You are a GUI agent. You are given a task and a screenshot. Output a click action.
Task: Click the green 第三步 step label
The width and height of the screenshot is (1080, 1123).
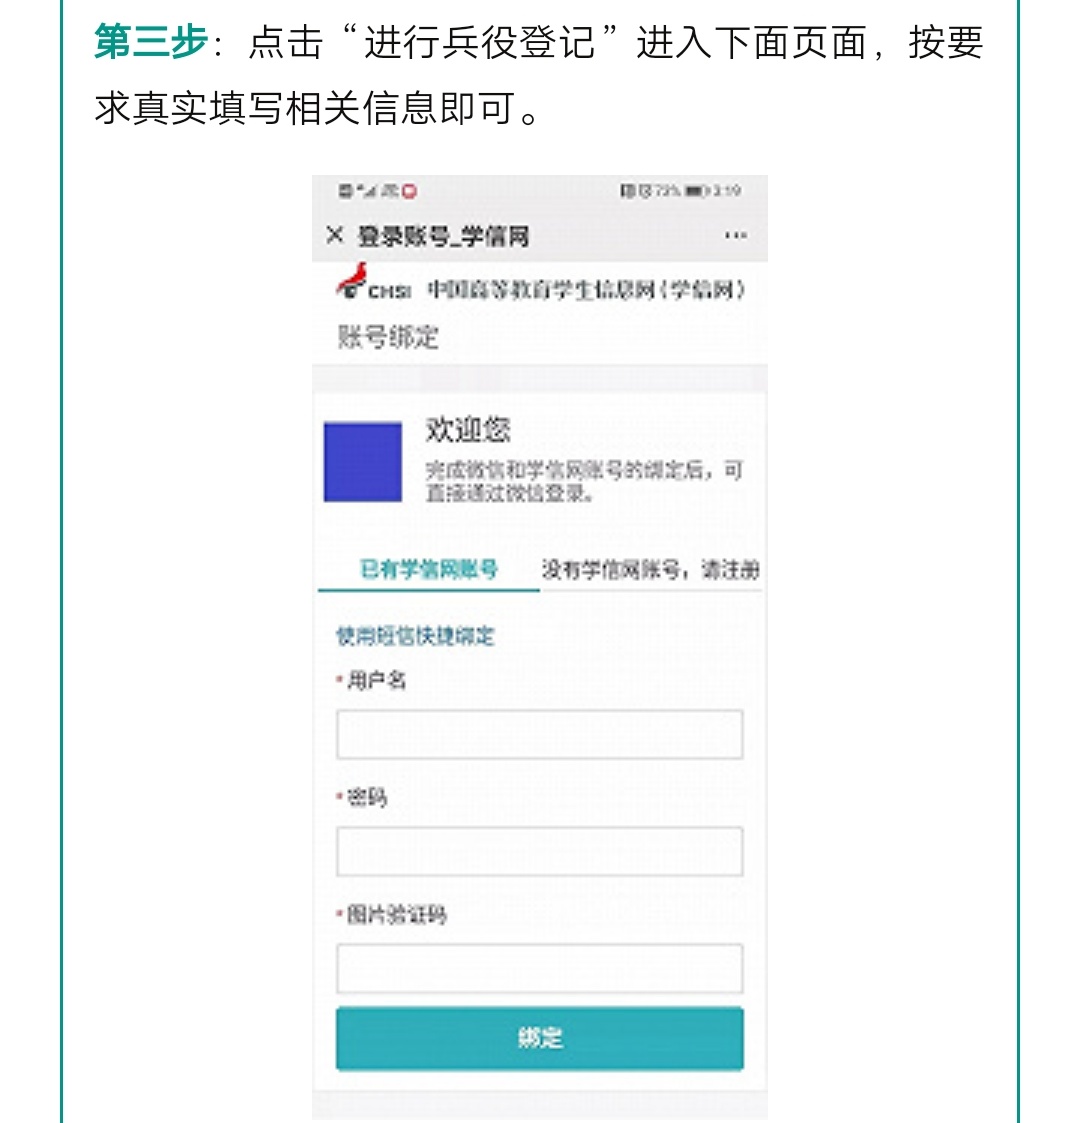coord(151,43)
